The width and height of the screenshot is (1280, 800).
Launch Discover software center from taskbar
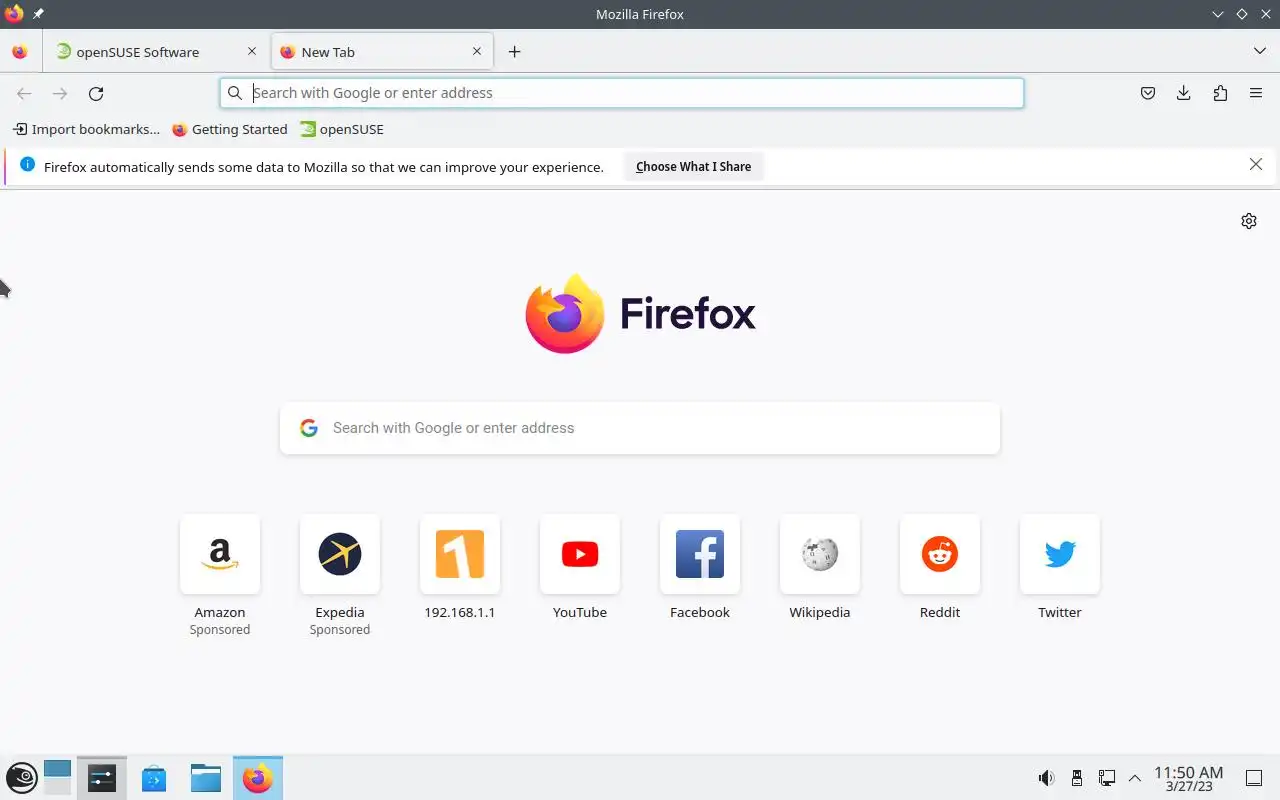click(154, 778)
